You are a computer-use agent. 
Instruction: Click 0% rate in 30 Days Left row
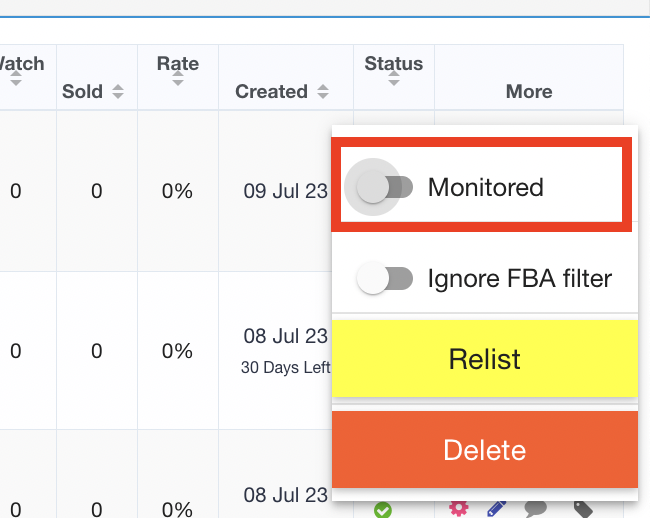[x=177, y=351]
